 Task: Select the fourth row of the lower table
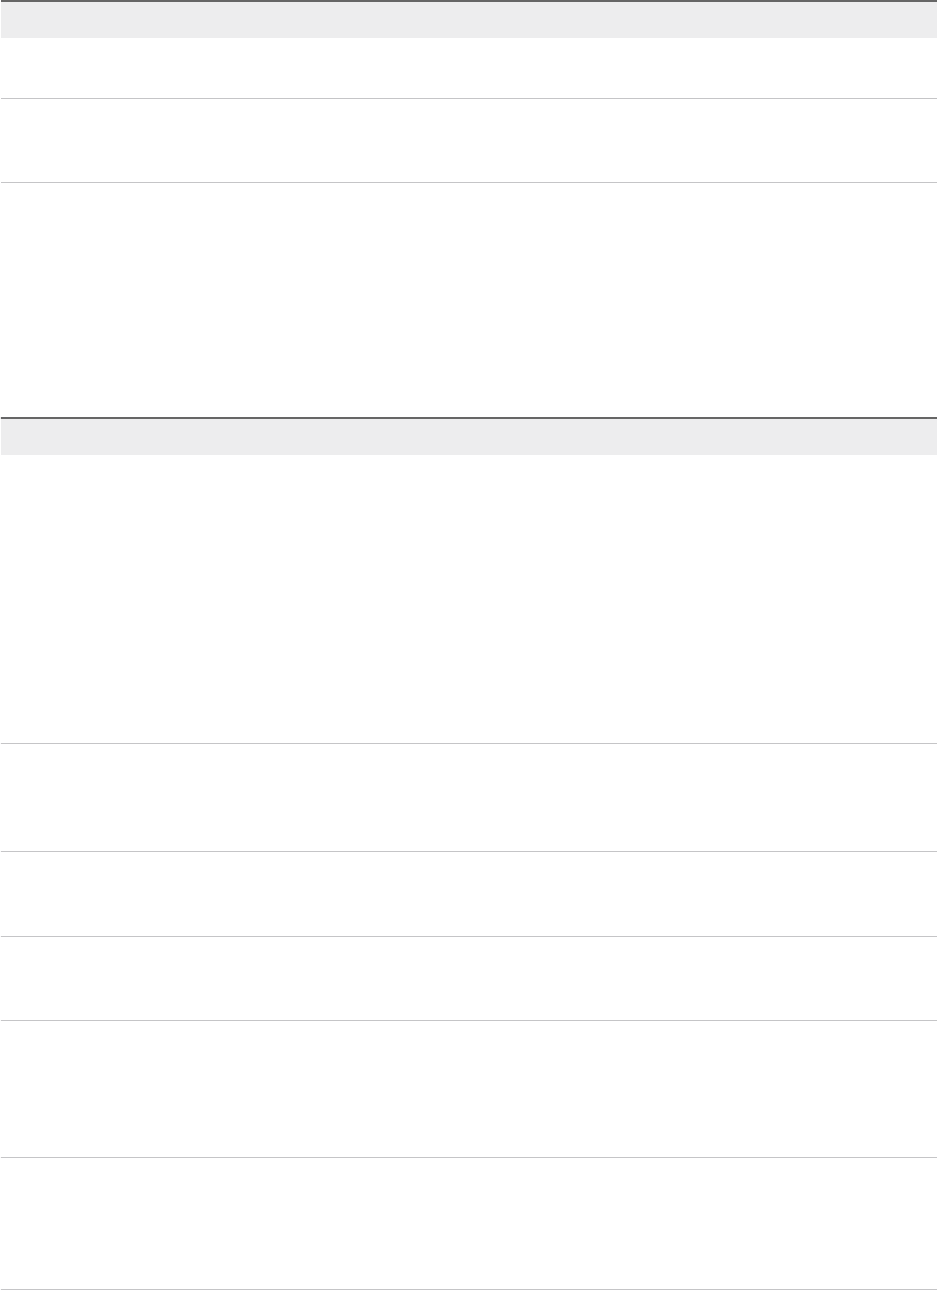[x=468, y=978]
